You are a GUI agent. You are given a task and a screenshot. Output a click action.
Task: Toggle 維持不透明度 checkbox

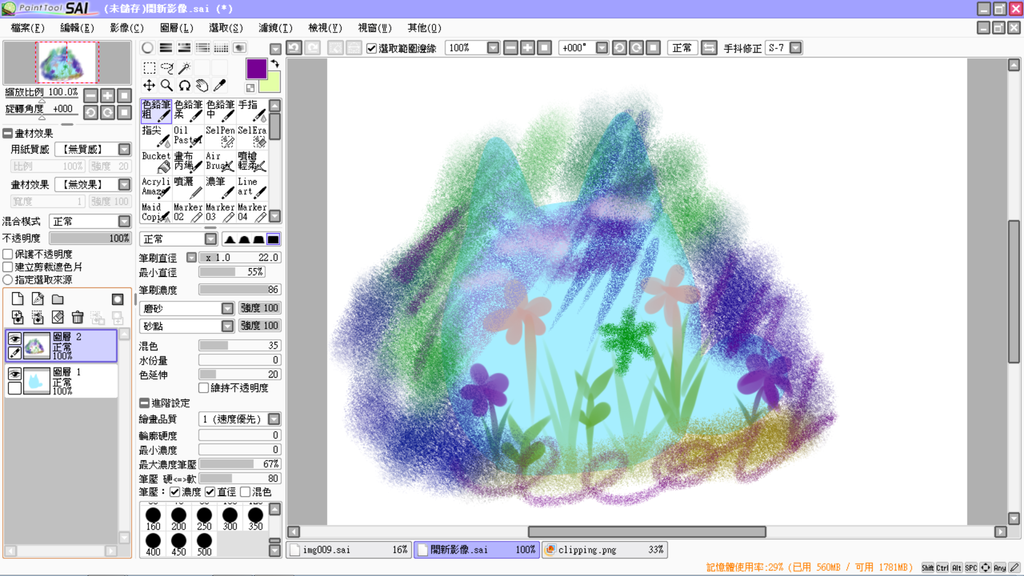[204, 388]
